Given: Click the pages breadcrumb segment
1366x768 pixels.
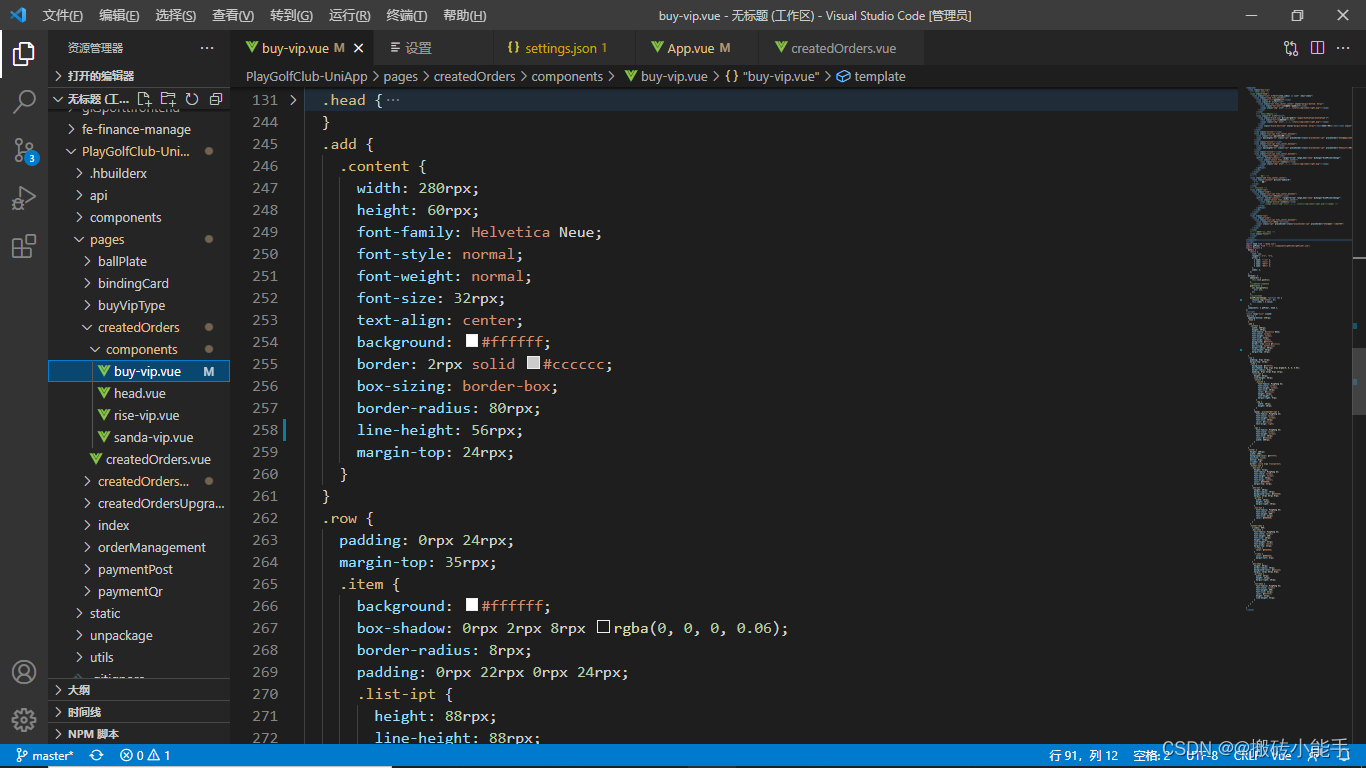Looking at the screenshot, I should point(400,76).
